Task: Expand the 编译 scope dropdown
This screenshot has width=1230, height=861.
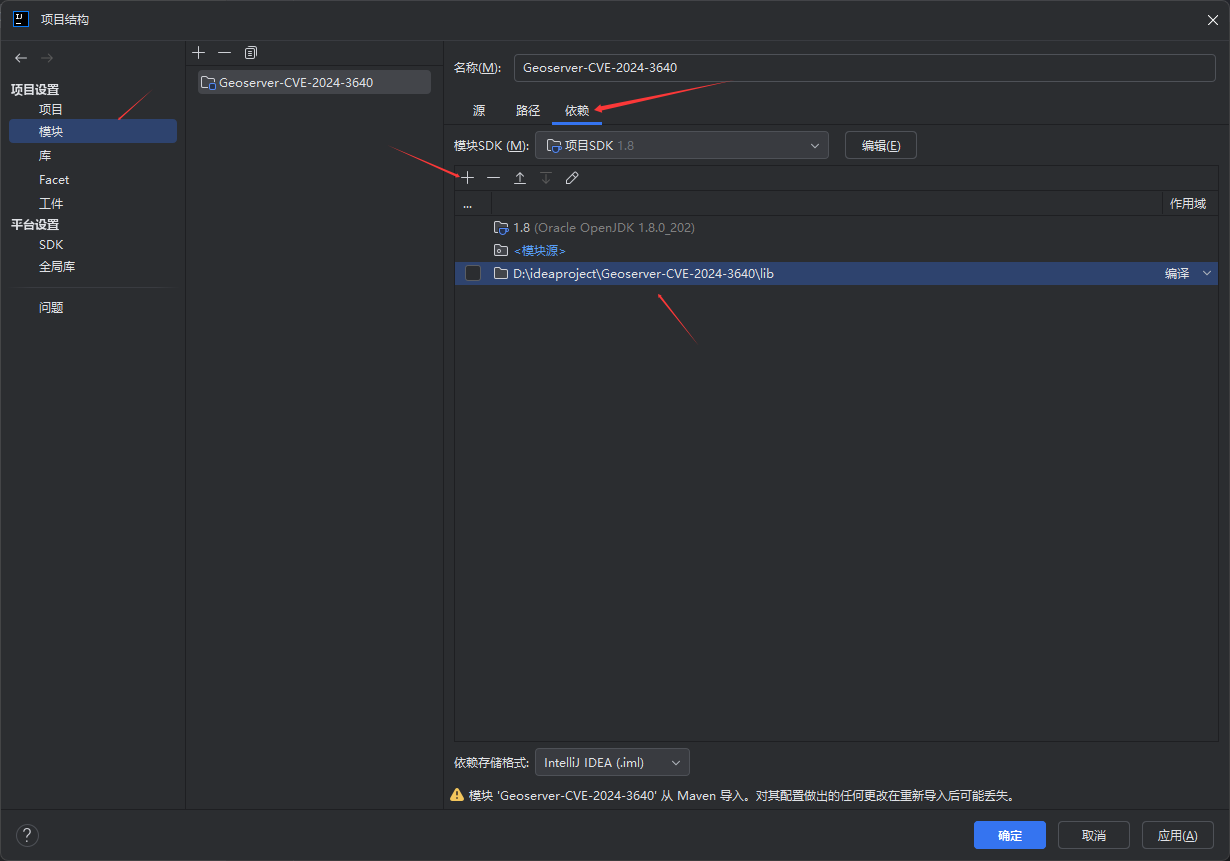Action: [x=1206, y=274]
